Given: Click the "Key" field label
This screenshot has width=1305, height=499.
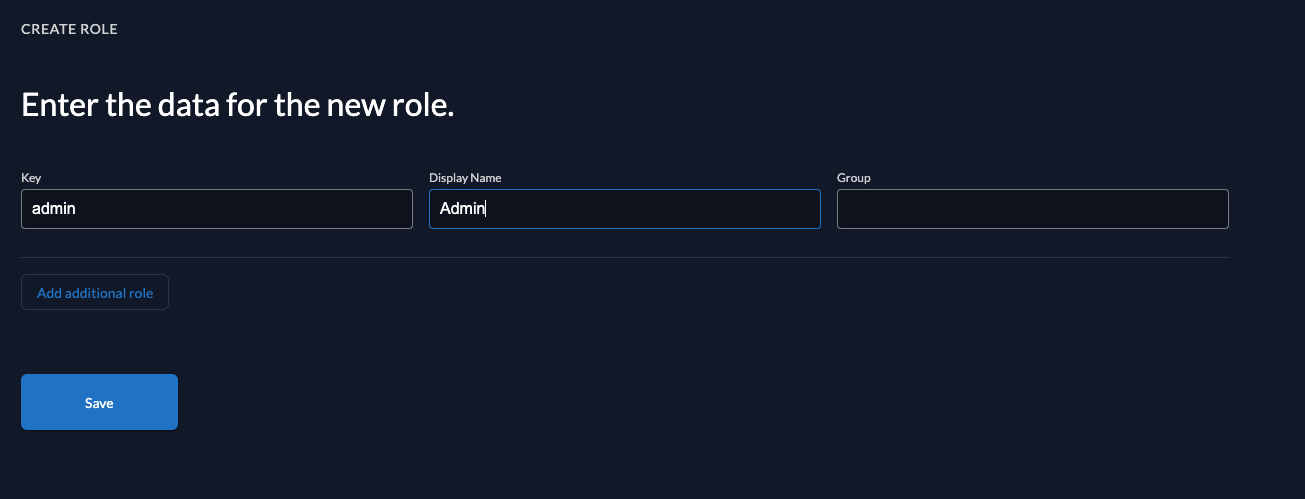Looking at the screenshot, I should coord(31,178).
